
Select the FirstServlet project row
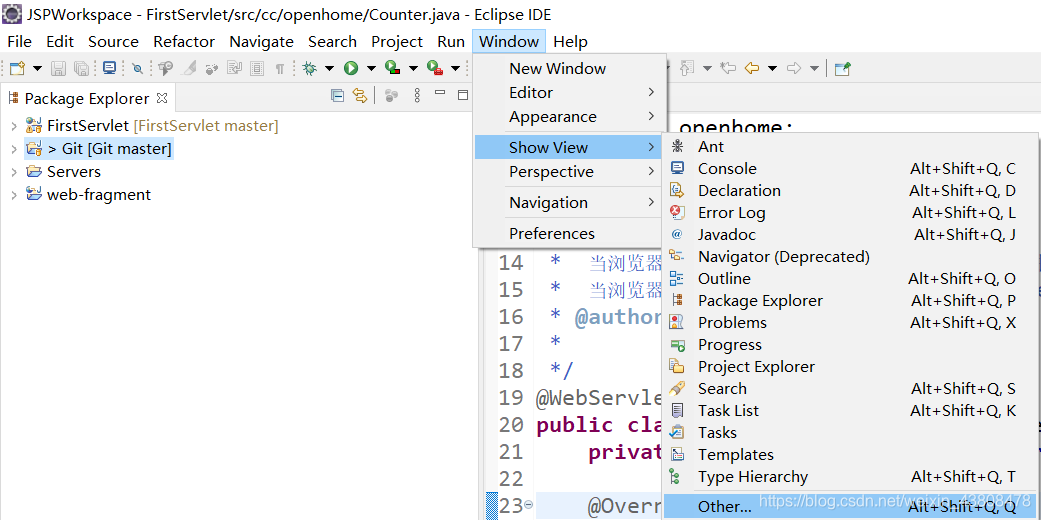tap(151, 126)
